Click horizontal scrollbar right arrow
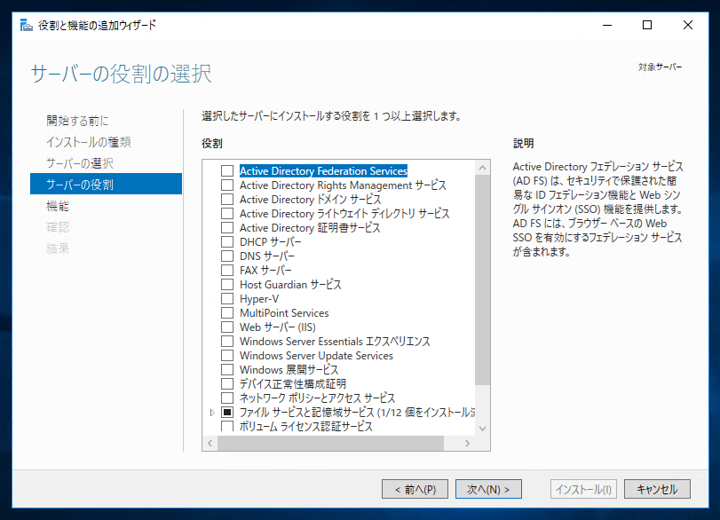Screen dimensions: 720x520 (467, 443)
